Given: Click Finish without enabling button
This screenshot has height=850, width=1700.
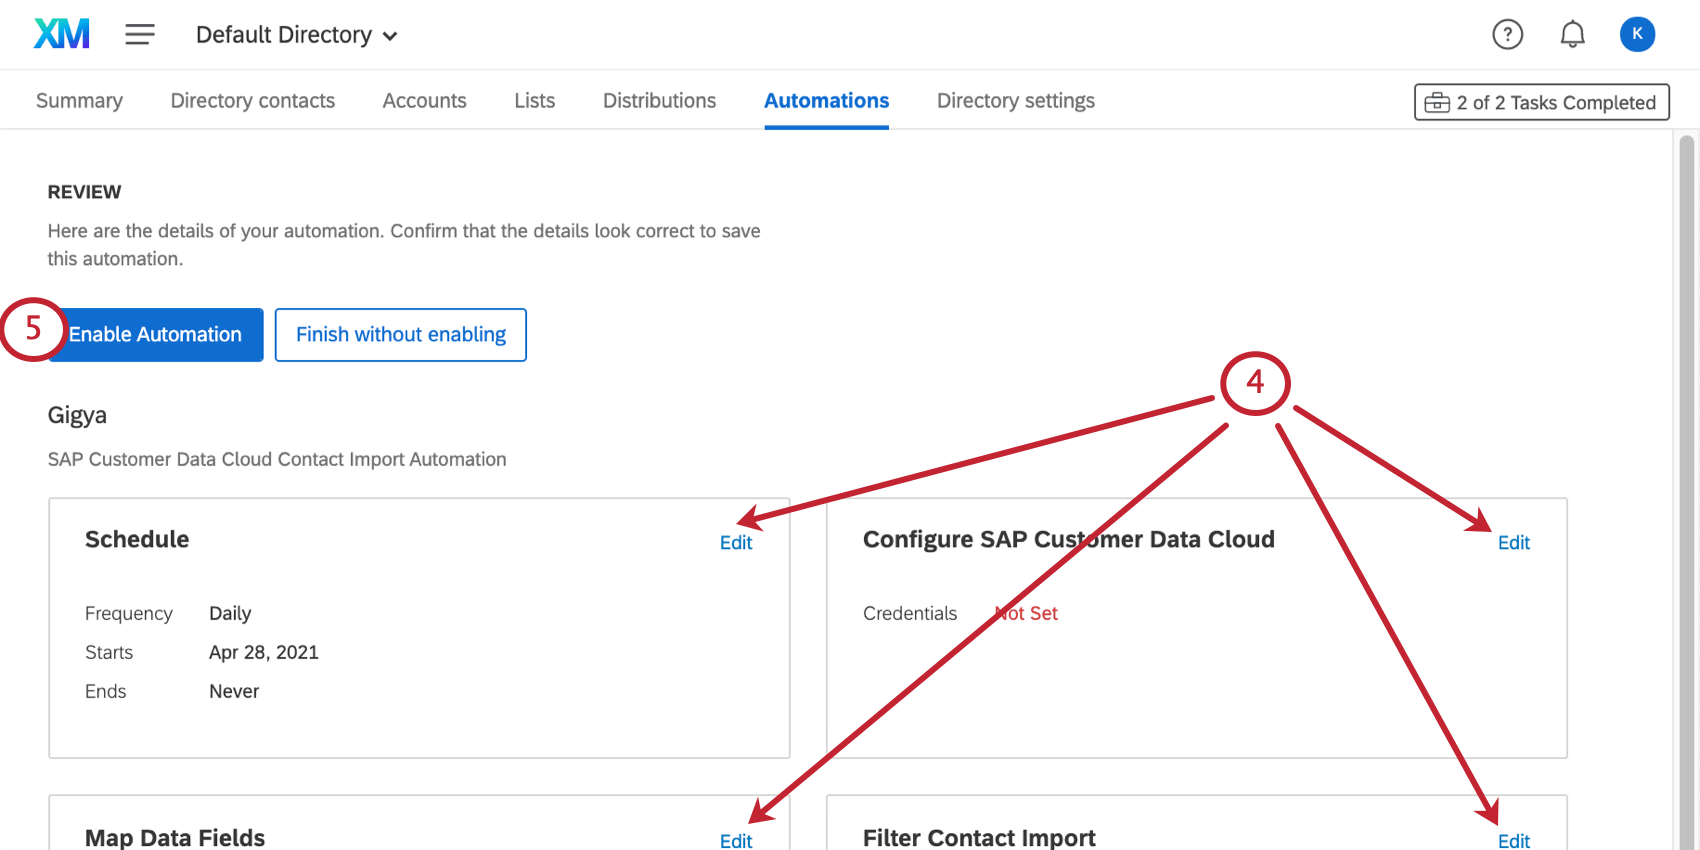Looking at the screenshot, I should pyautogui.click(x=400, y=335).
